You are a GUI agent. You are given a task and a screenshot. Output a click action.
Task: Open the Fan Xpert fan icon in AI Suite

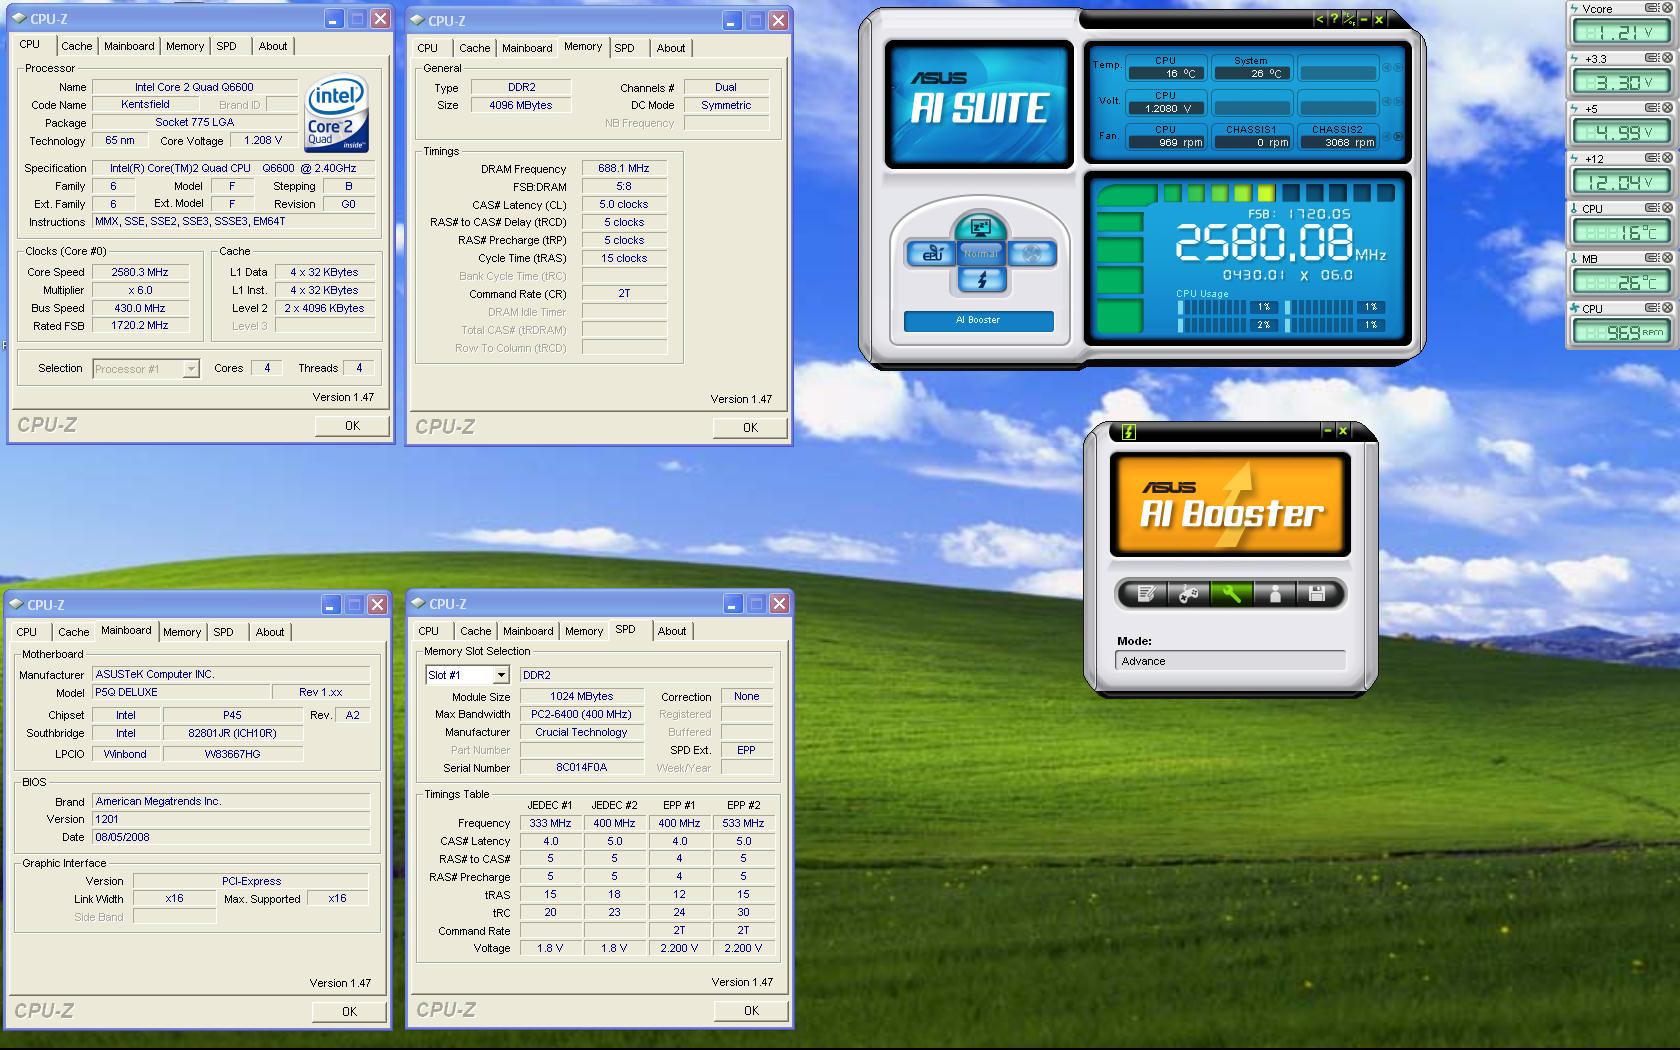(1032, 254)
